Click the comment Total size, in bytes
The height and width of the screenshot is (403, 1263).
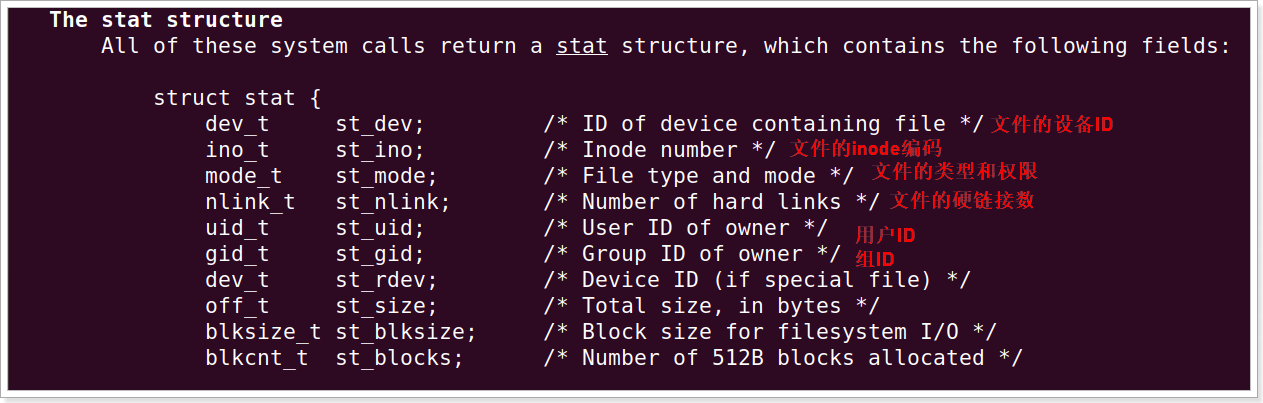click(x=711, y=306)
